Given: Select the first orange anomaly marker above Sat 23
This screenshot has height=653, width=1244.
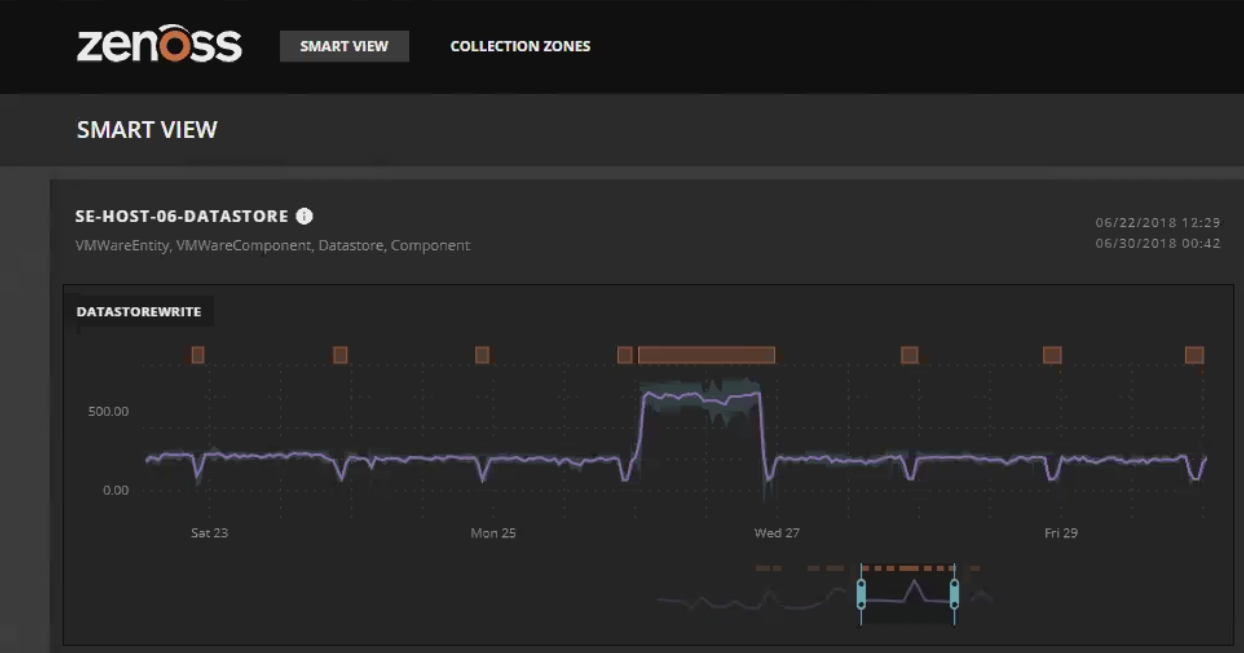Looking at the screenshot, I should (198, 355).
